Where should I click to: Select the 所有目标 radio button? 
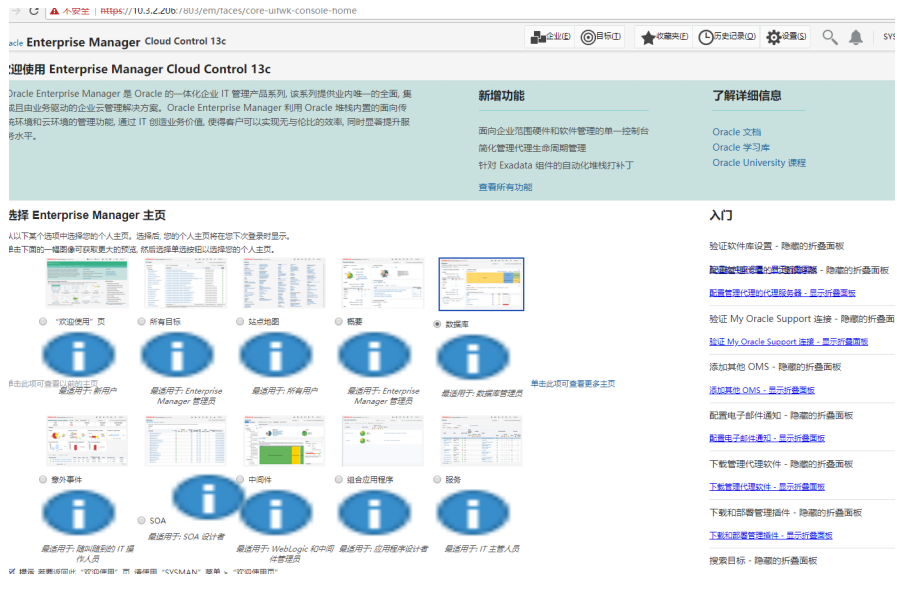point(140,320)
